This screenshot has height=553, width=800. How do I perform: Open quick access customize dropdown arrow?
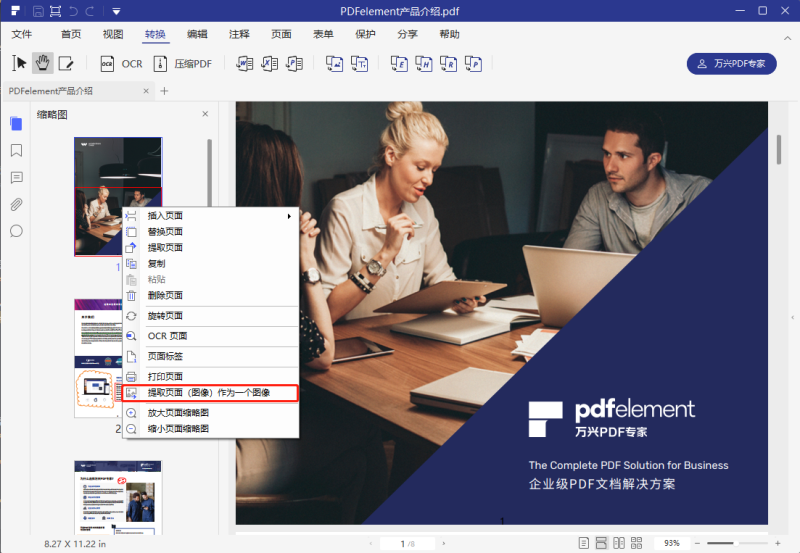point(116,11)
